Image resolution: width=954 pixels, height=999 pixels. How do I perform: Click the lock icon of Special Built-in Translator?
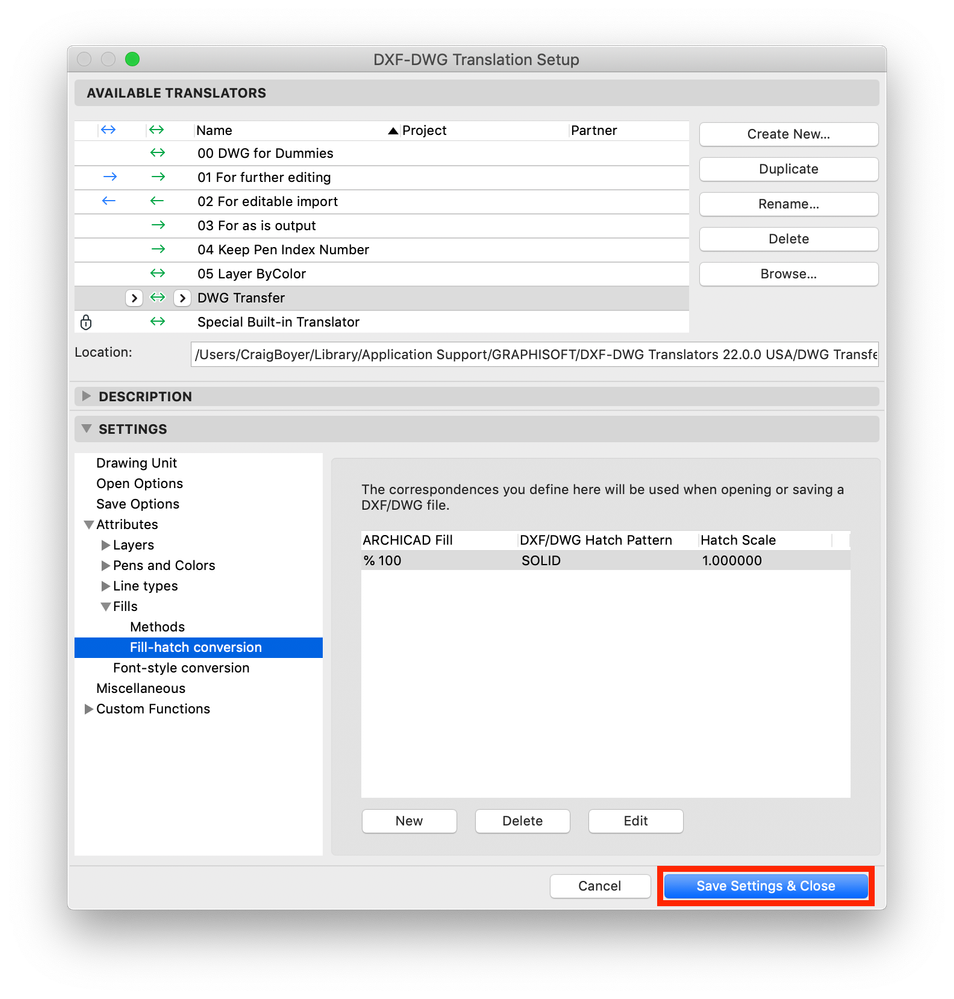(x=86, y=322)
